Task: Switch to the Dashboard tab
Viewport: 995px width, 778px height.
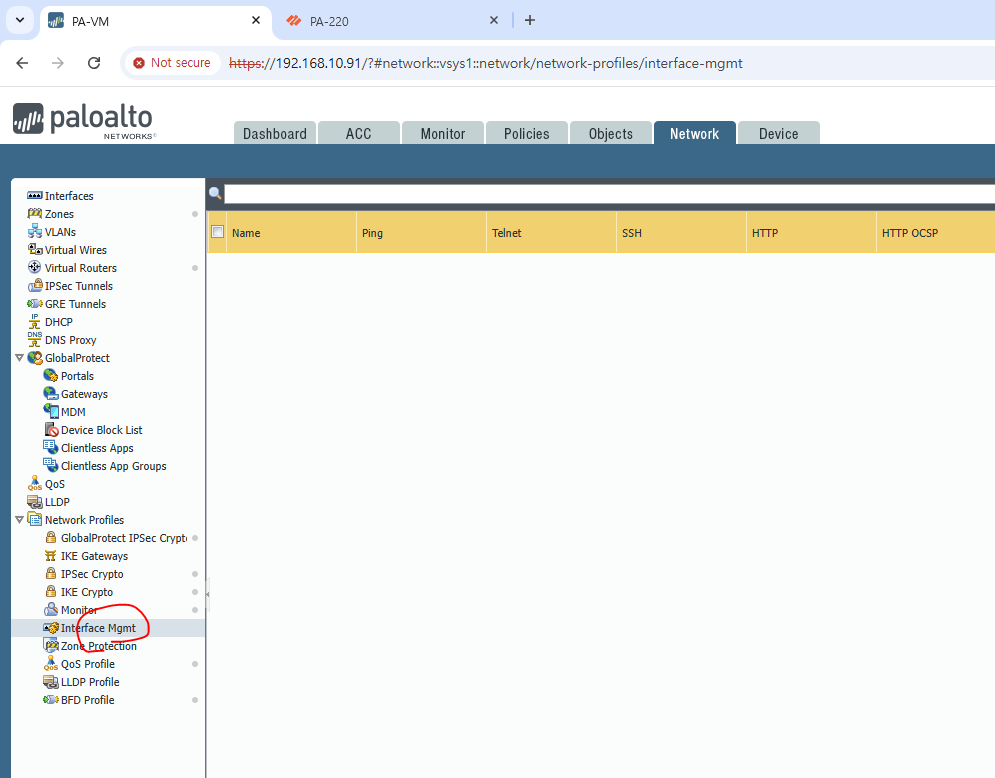Action: [x=275, y=133]
